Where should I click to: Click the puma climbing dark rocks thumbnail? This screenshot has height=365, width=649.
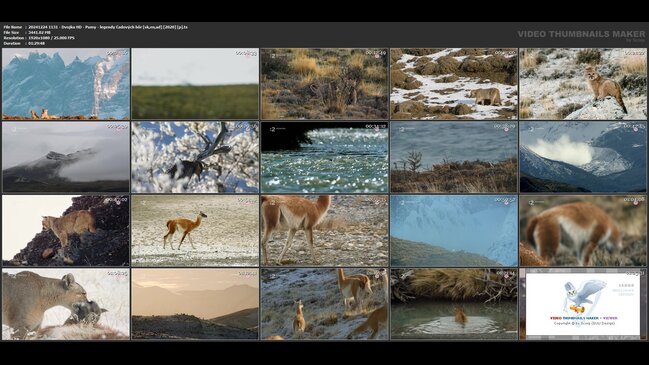(x=66, y=231)
